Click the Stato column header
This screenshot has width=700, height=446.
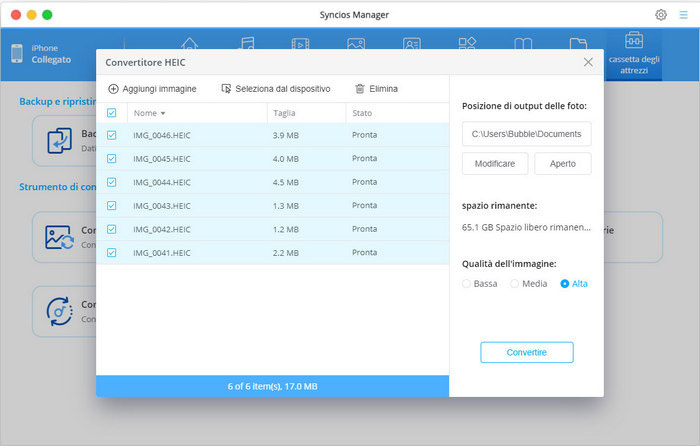coord(362,113)
